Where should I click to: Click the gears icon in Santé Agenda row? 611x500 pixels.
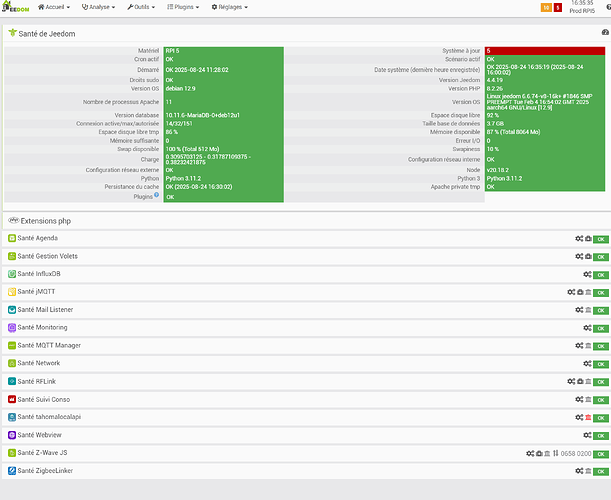click(579, 239)
